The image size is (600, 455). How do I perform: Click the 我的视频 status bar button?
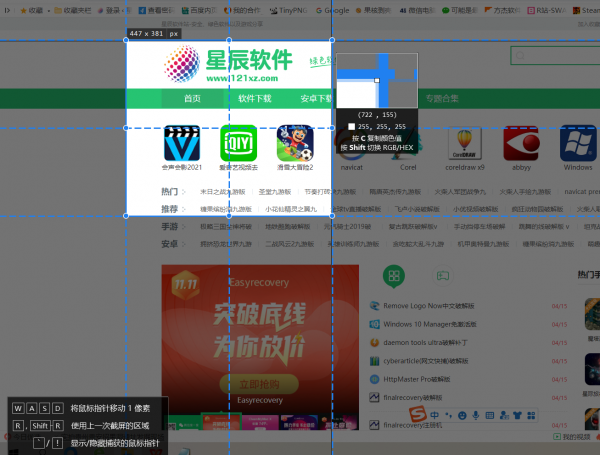coord(572,437)
